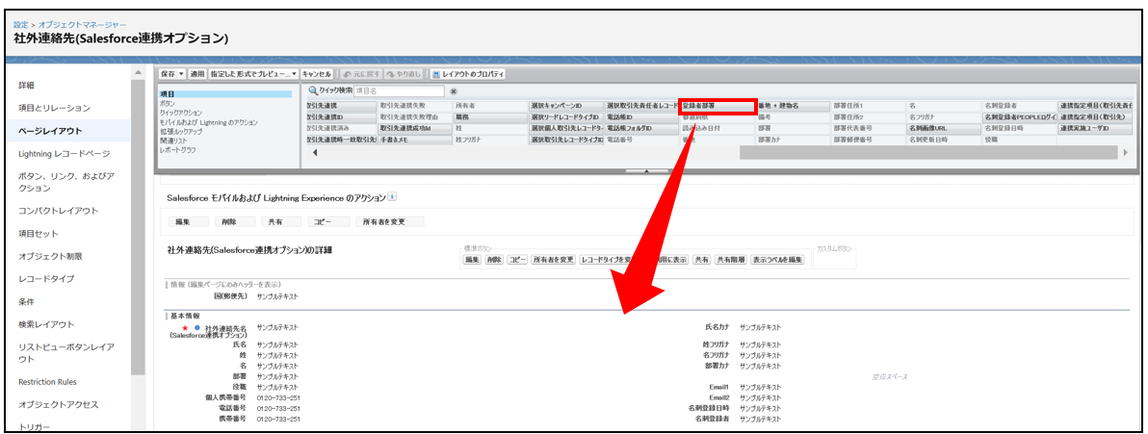The image size is (1148, 434).
Task: Click the 電話帳フォルダID palette field
Action: pyautogui.click(x=641, y=128)
